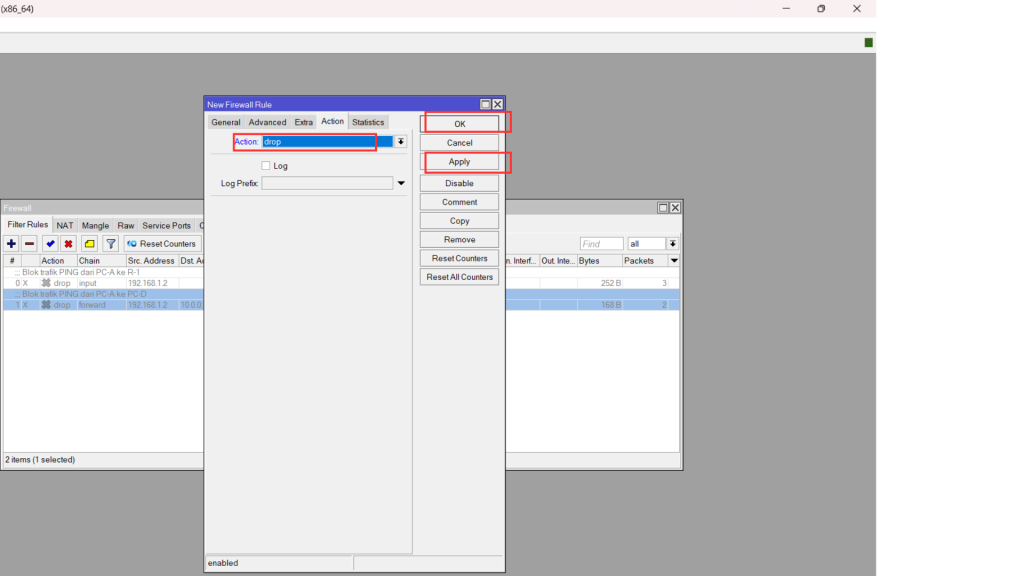Open the NAT tab in Firewall

pos(65,226)
